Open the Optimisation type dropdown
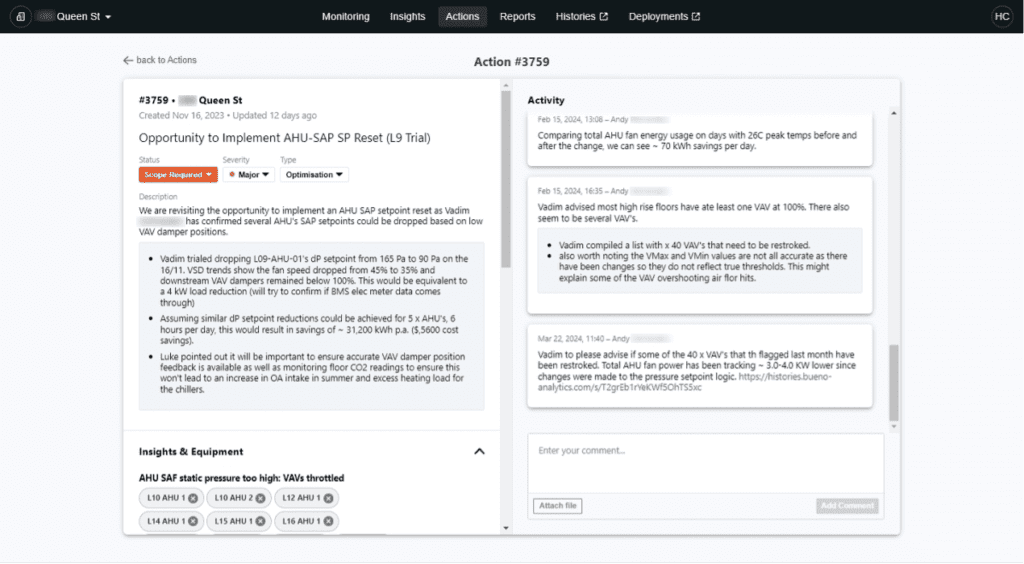The width and height of the screenshot is (1024, 564). (x=313, y=174)
